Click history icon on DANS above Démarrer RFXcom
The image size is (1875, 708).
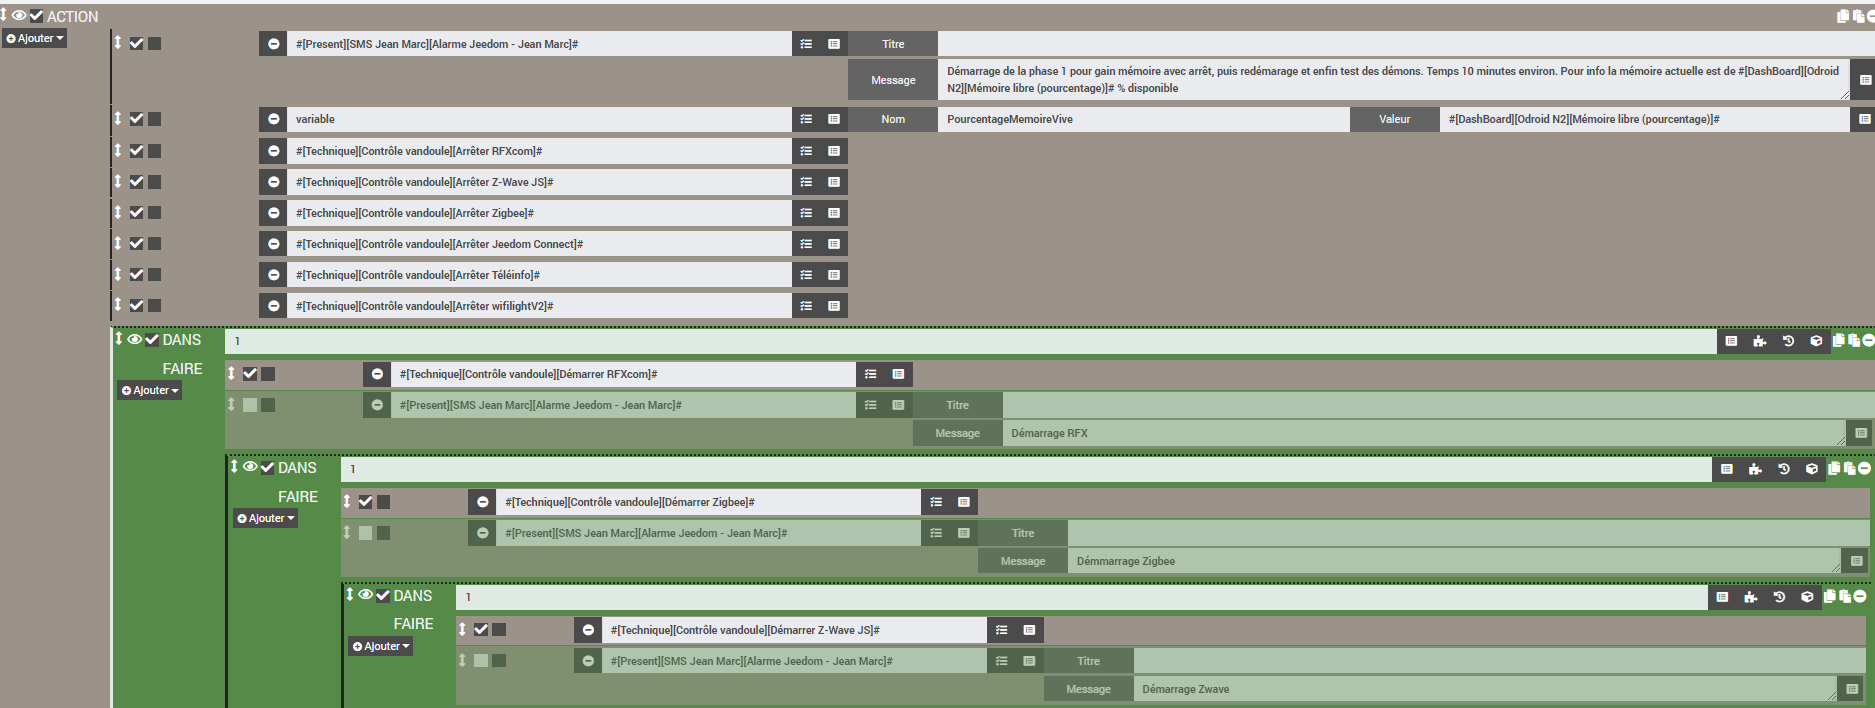(1788, 341)
